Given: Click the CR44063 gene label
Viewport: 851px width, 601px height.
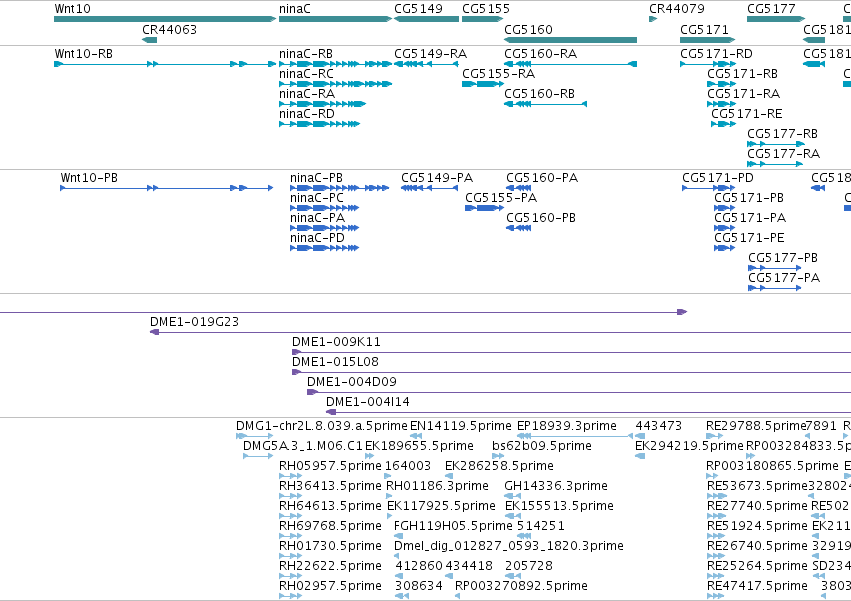Looking at the screenshot, I should [x=169, y=29].
